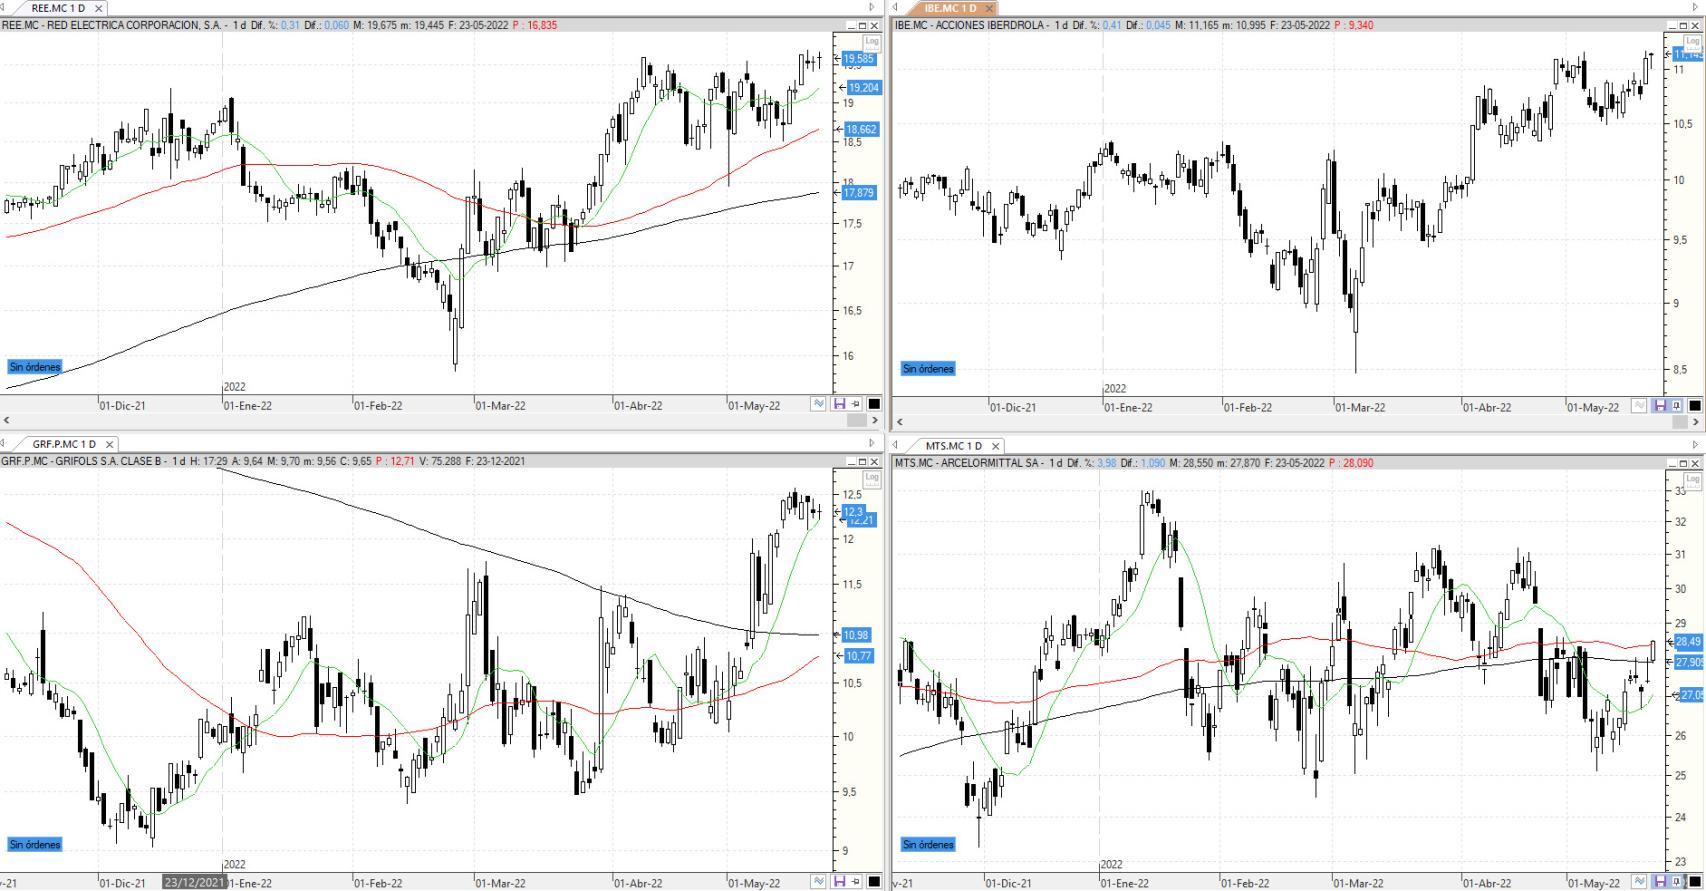1706x891 pixels.
Task: Click the tab strip right arrow above REE.MC chart
Action: [x=872, y=7]
